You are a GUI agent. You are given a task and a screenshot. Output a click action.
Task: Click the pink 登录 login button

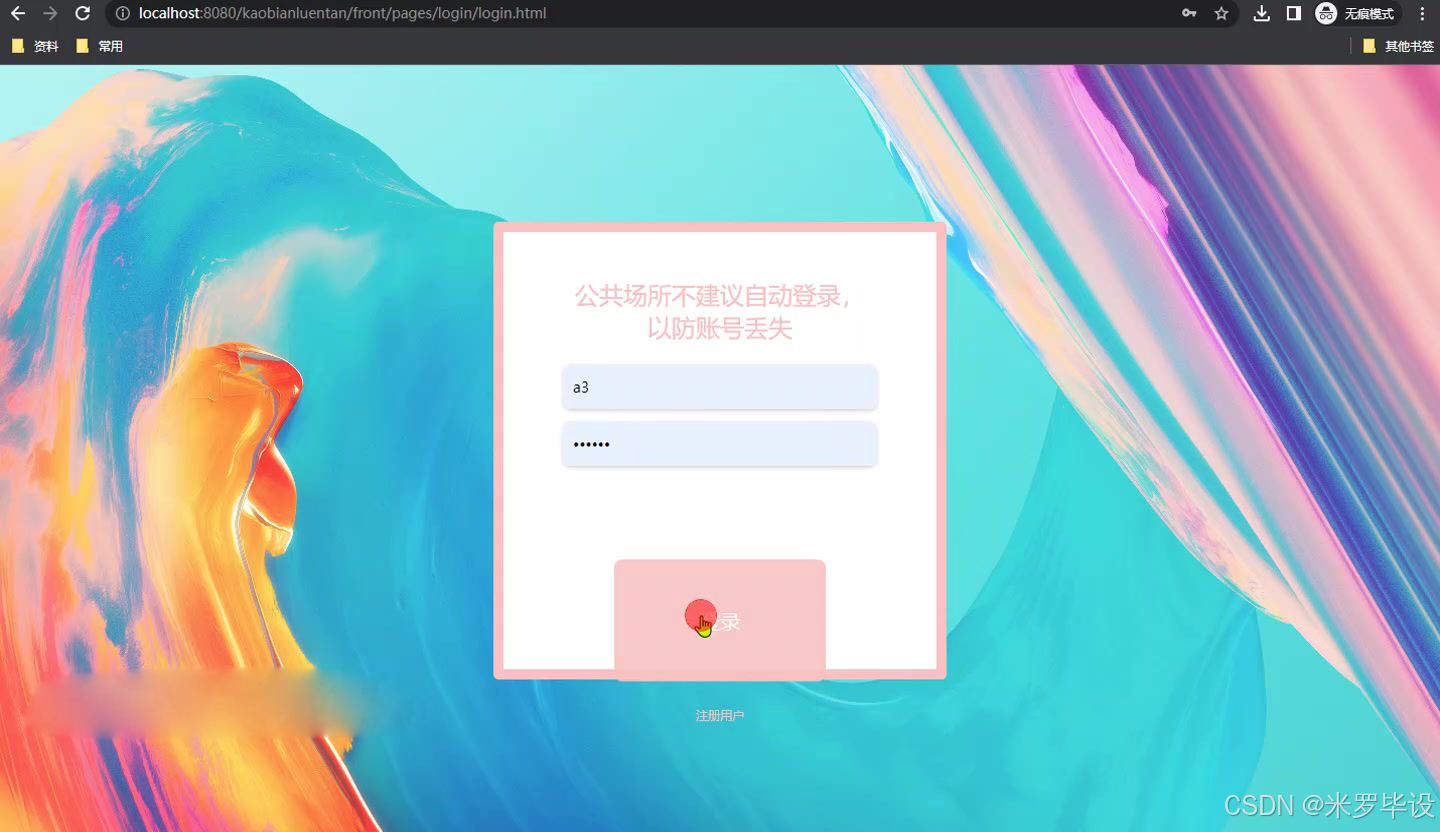tap(719, 619)
